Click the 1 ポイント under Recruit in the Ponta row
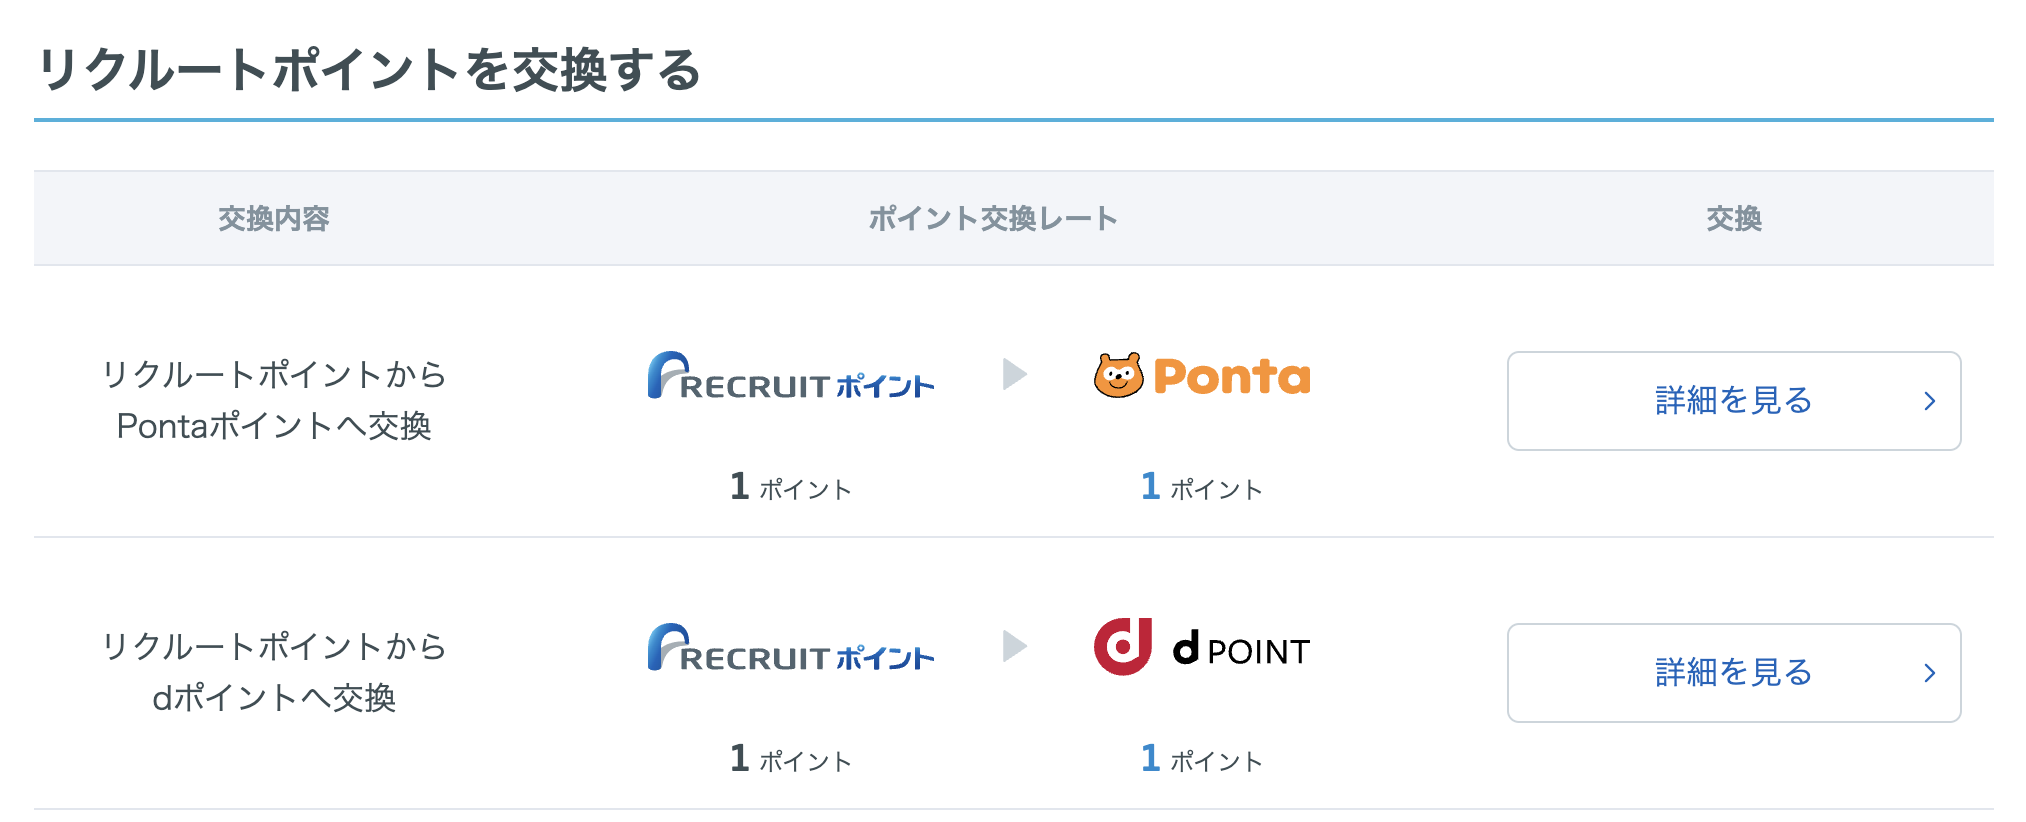Image resolution: width=2026 pixels, height=822 pixels. coord(790,487)
